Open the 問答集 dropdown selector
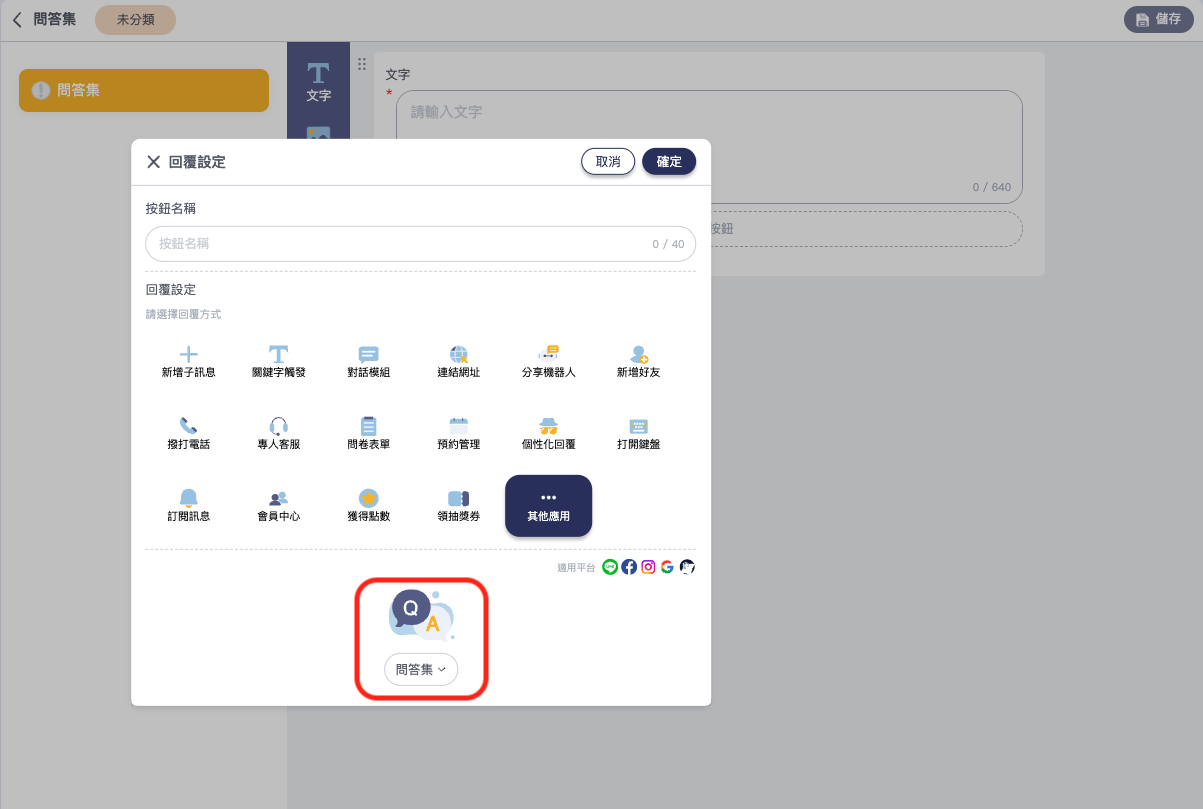 click(x=421, y=670)
